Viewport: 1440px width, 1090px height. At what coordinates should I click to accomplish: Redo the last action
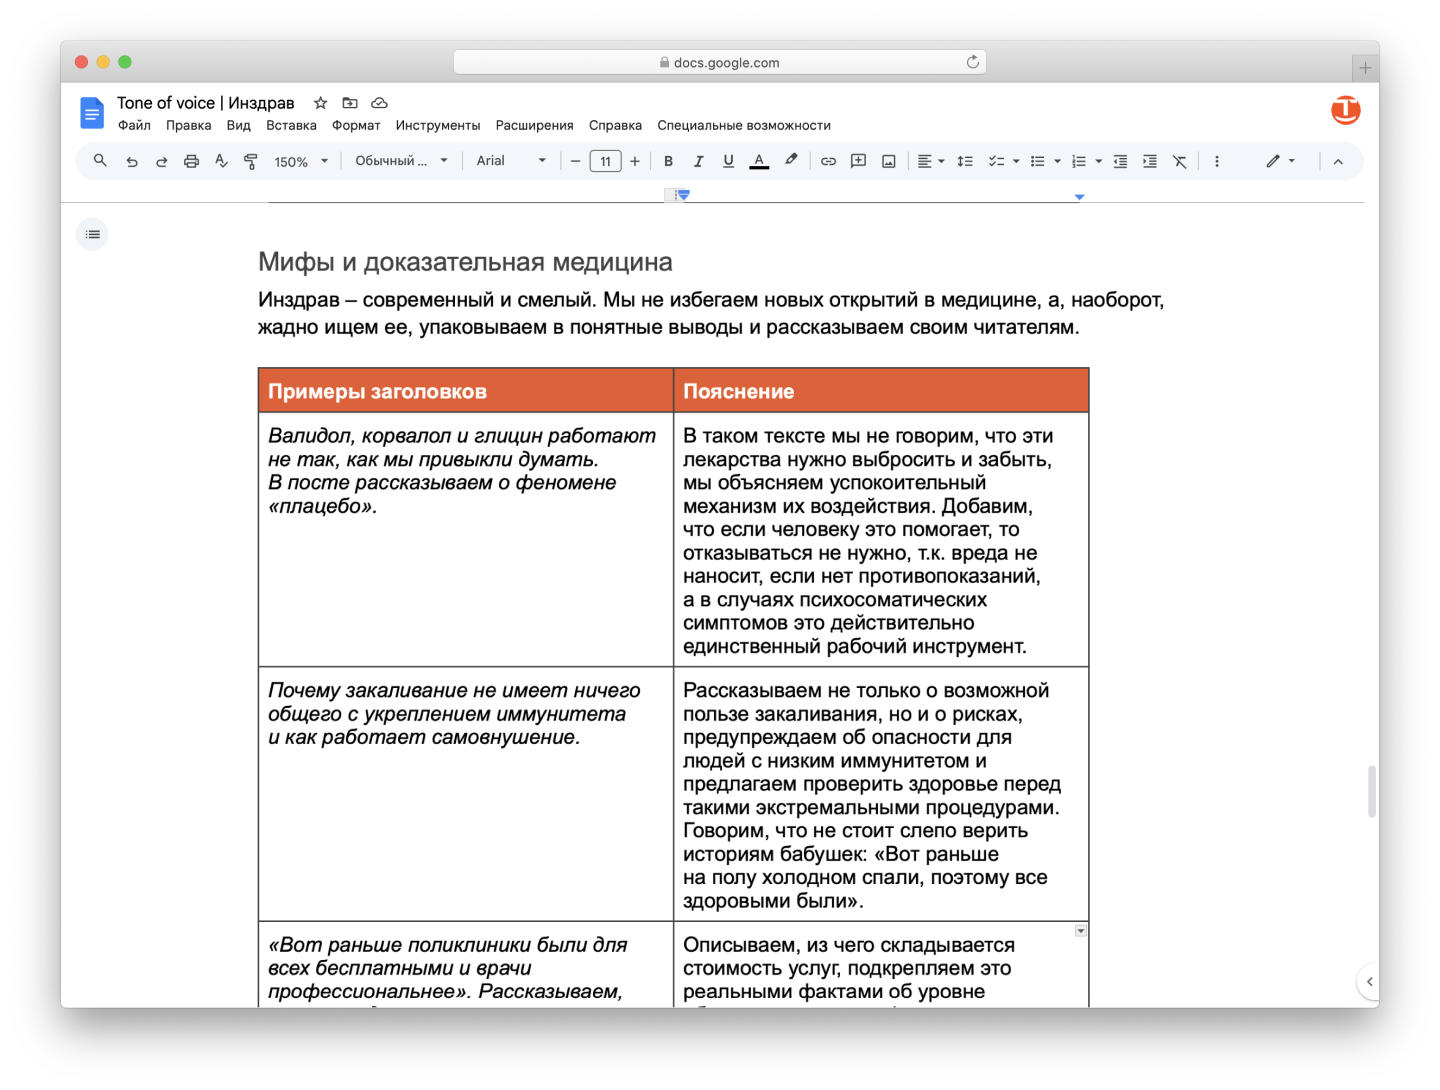[161, 161]
